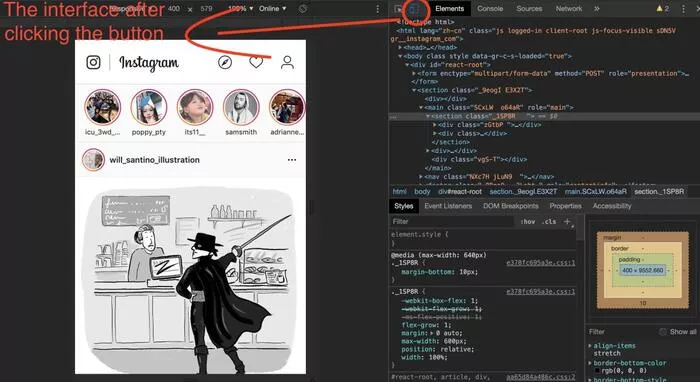Screen dimensions: 700x382
Task: Open aa65d84a486c.css:2 source link
Action: [x=541, y=377]
